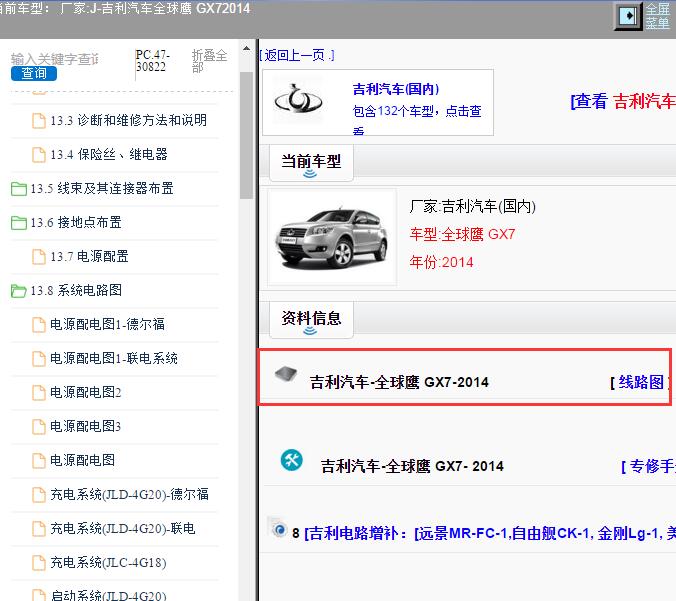Click page icon before plain 电源配电图
Viewport: 676px width, 601px height.
tap(39, 460)
